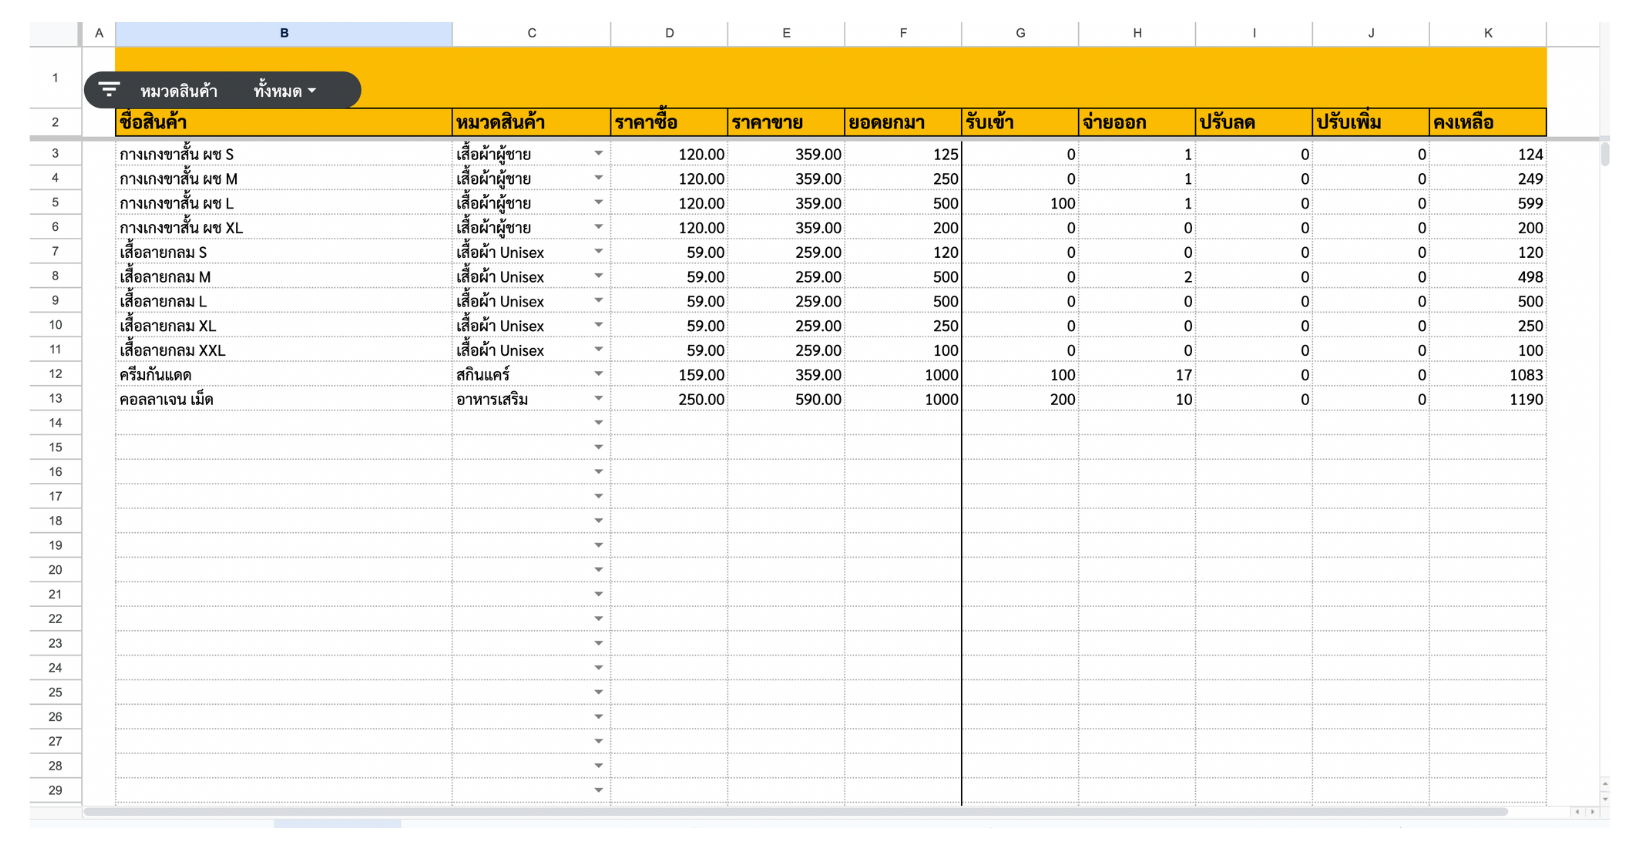Open category dropdown for เสื้อลายกลม S
1640x850 pixels.
[599, 251]
